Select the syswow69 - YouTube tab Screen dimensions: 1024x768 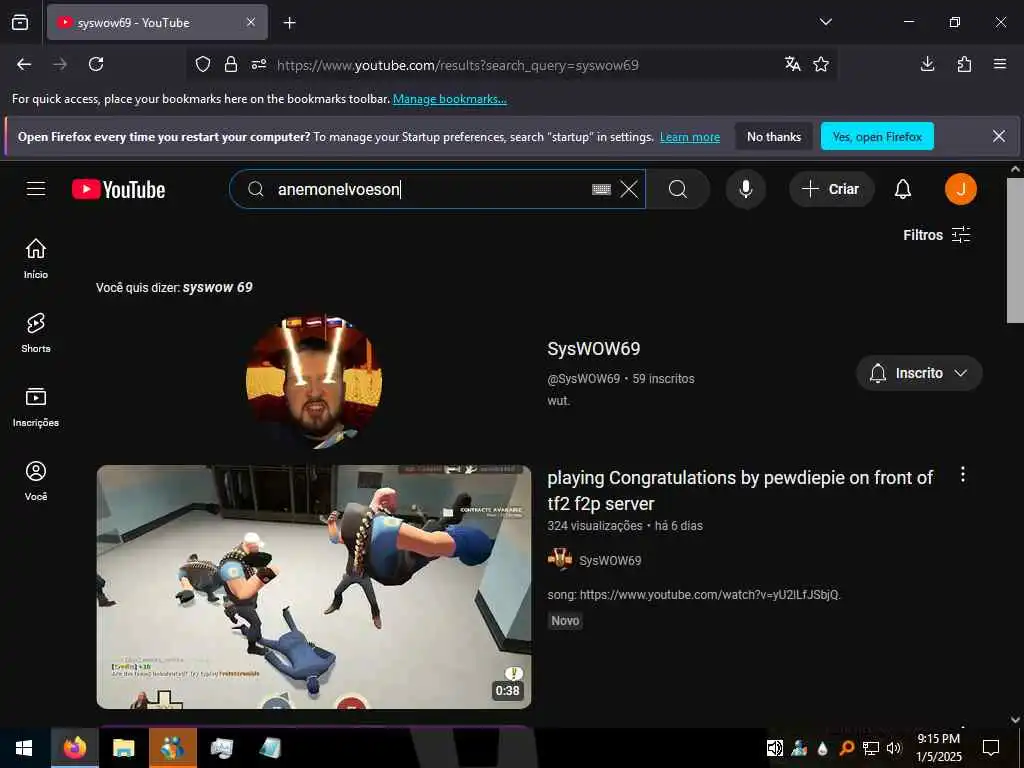157,22
